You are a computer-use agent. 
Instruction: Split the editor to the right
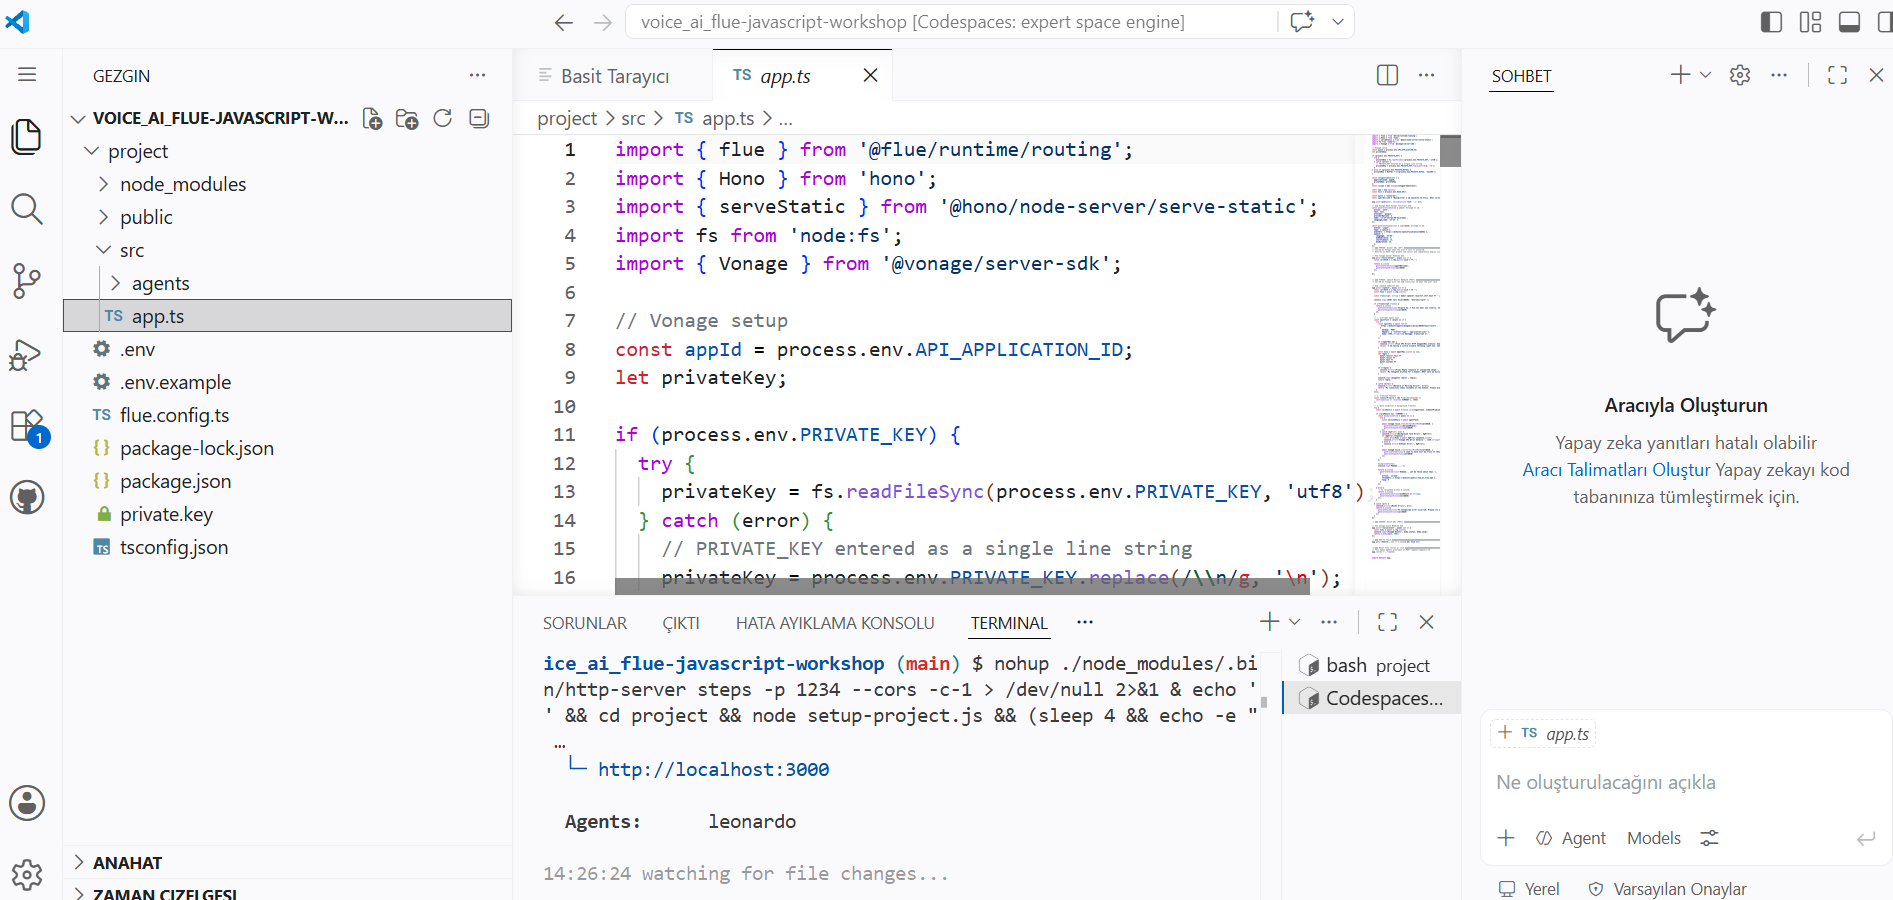coord(1387,75)
